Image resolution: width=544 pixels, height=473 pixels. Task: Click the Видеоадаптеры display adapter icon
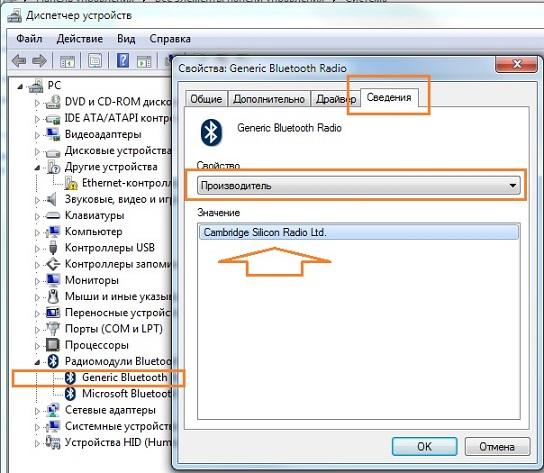(x=53, y=134)
